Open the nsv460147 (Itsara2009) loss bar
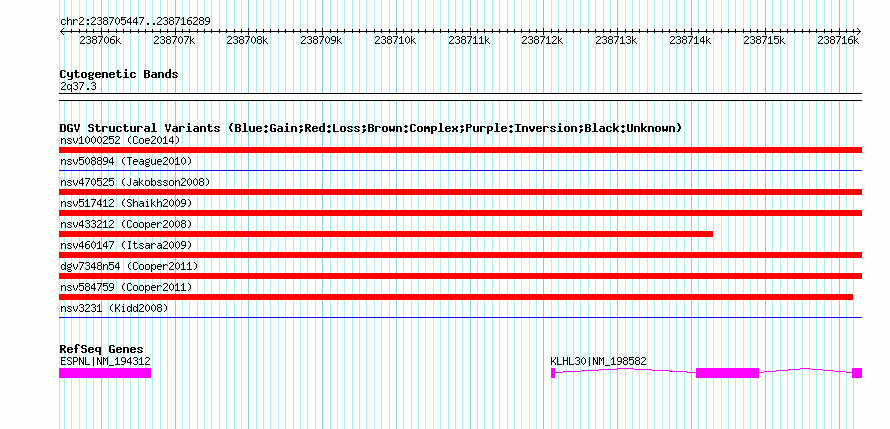The image size is (890, 429). click(x=460, y=255)
